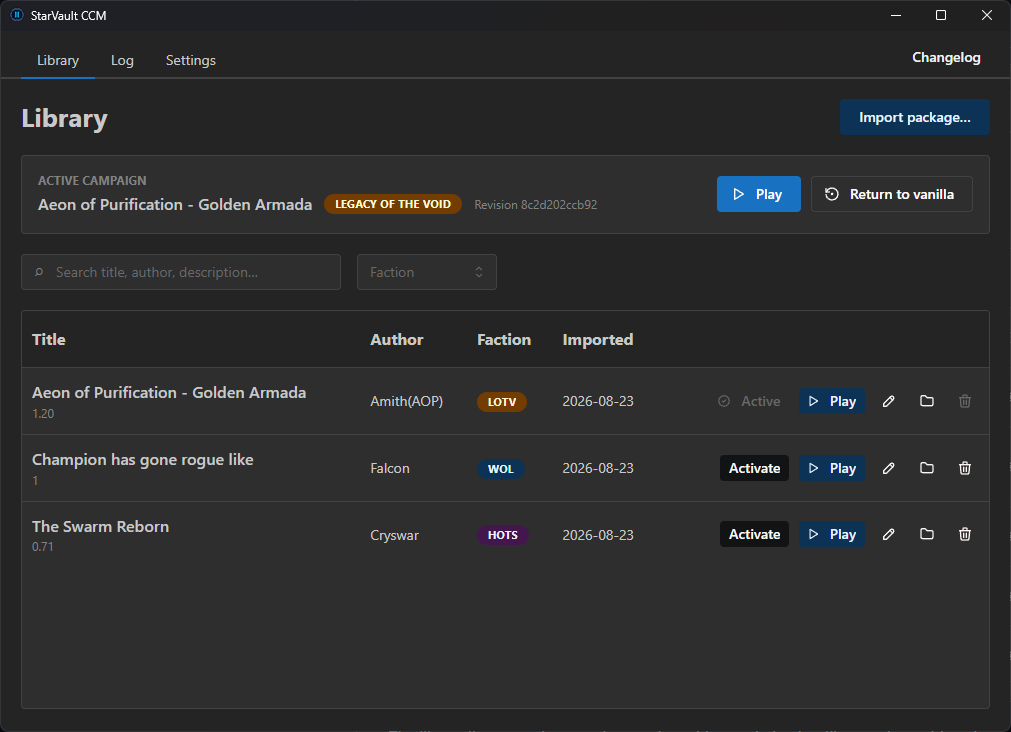Open folder for The Swarm Reborn
1011x732 pixels.
point(927,534)
